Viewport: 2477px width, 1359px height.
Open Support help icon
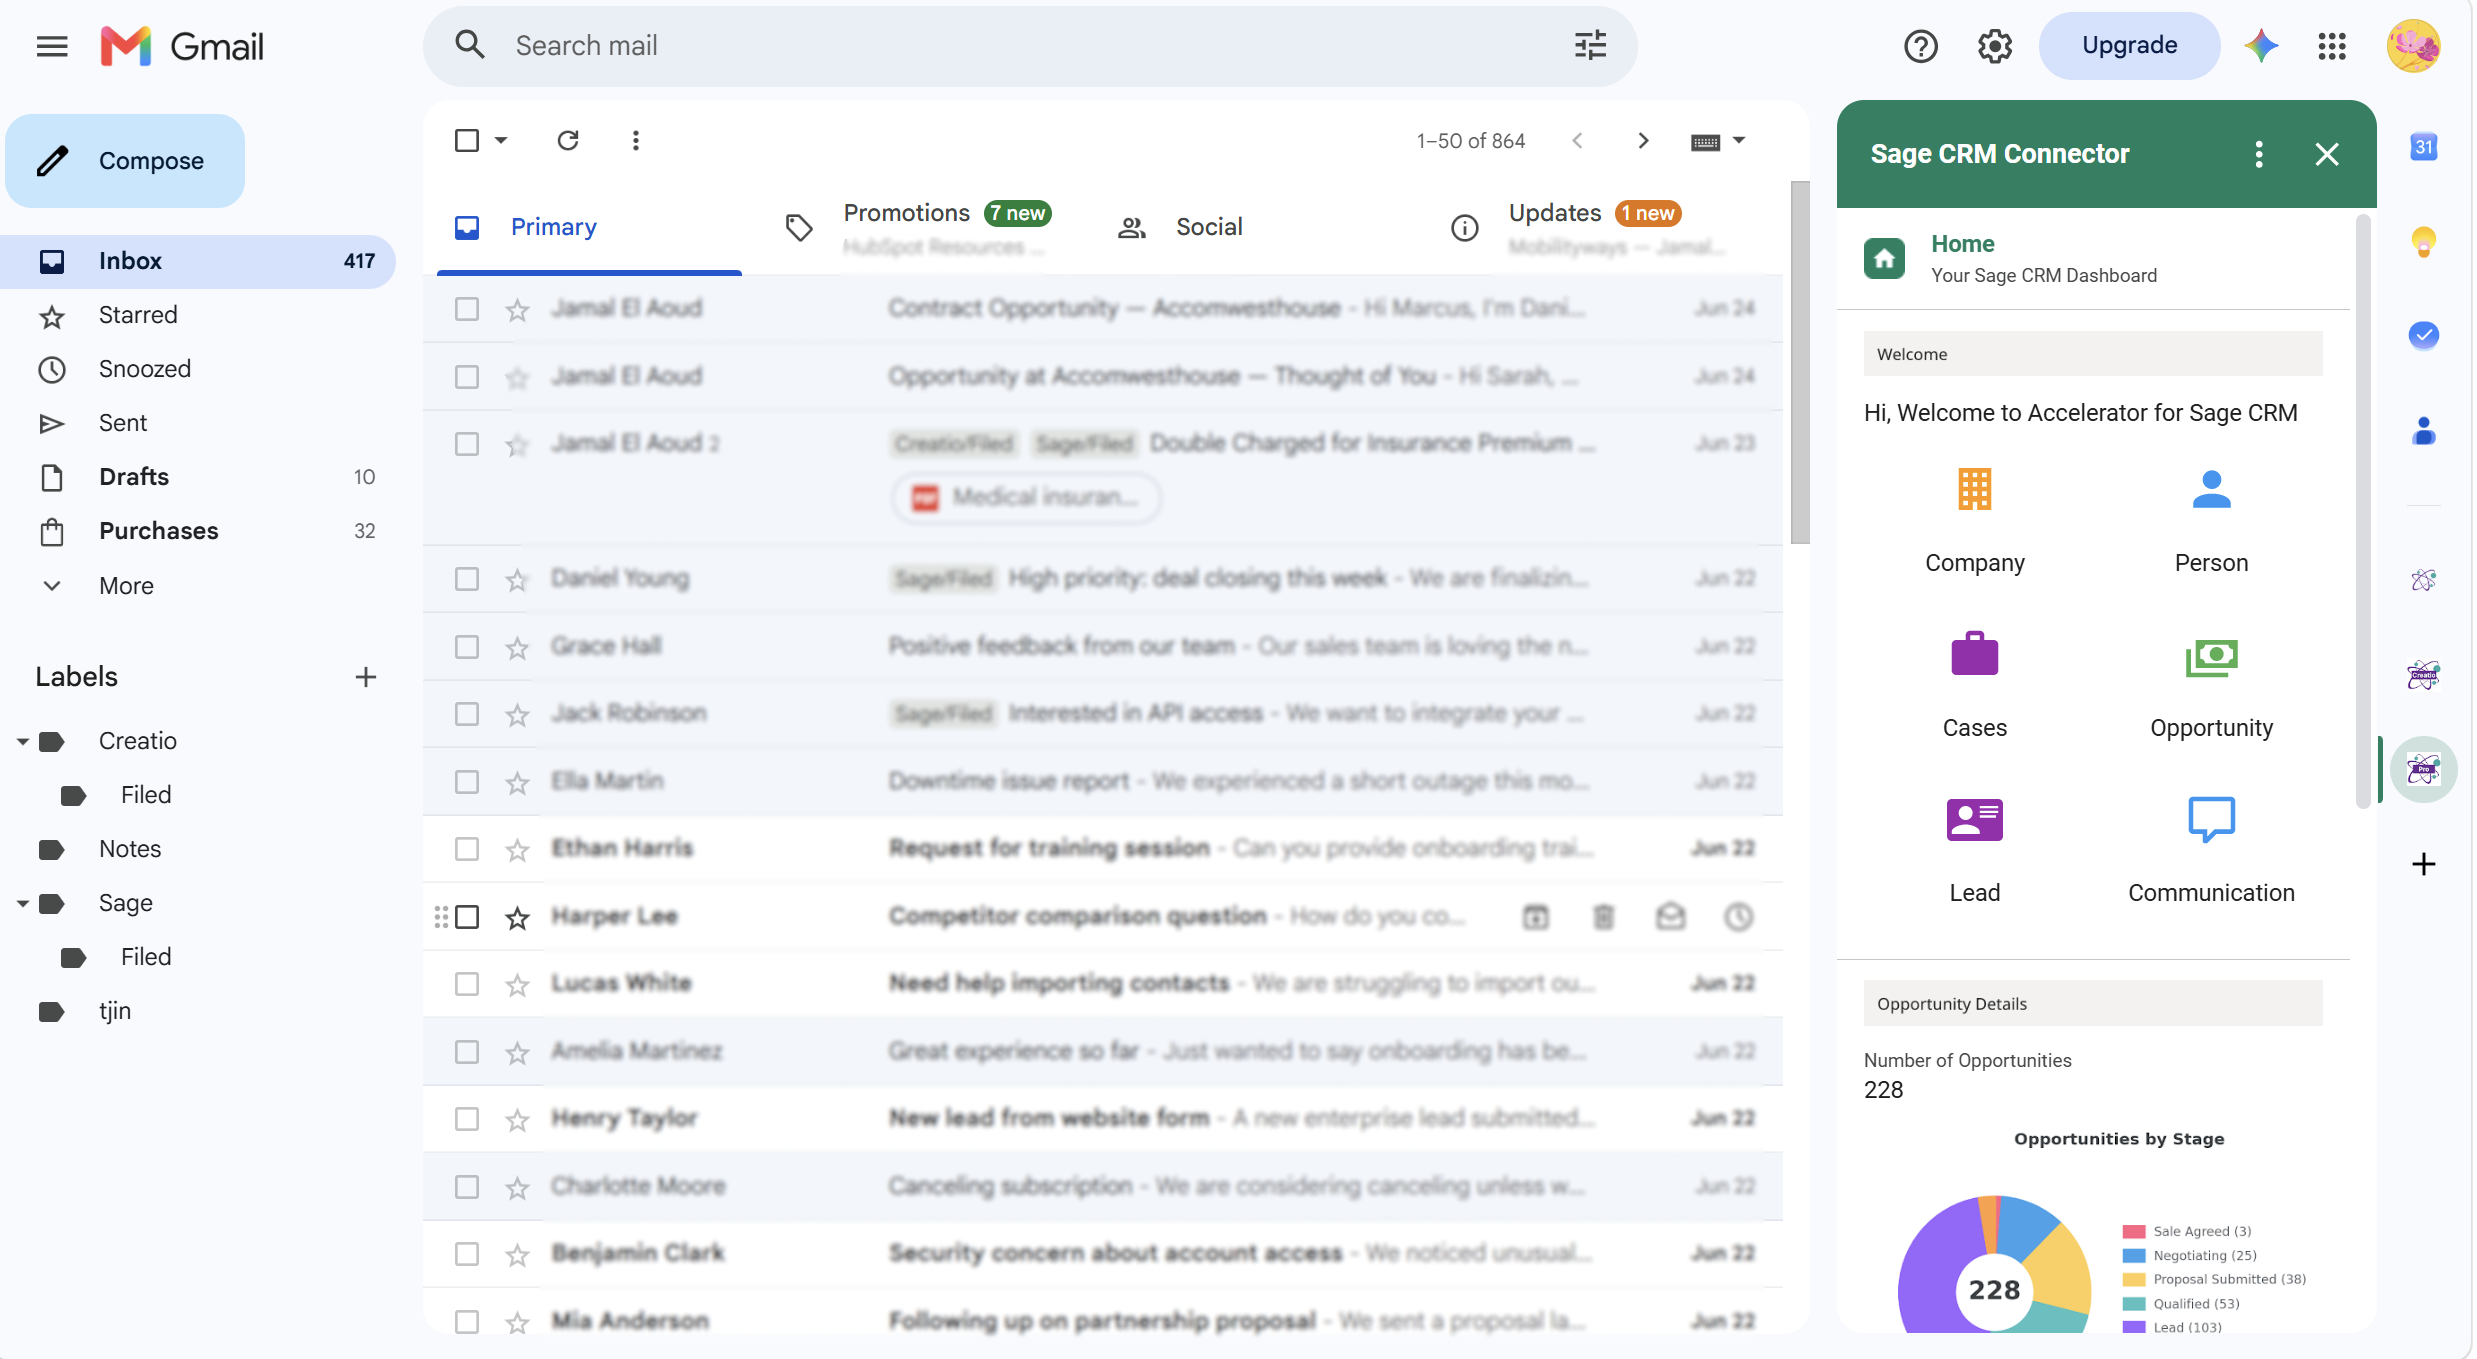(1920, 46)
